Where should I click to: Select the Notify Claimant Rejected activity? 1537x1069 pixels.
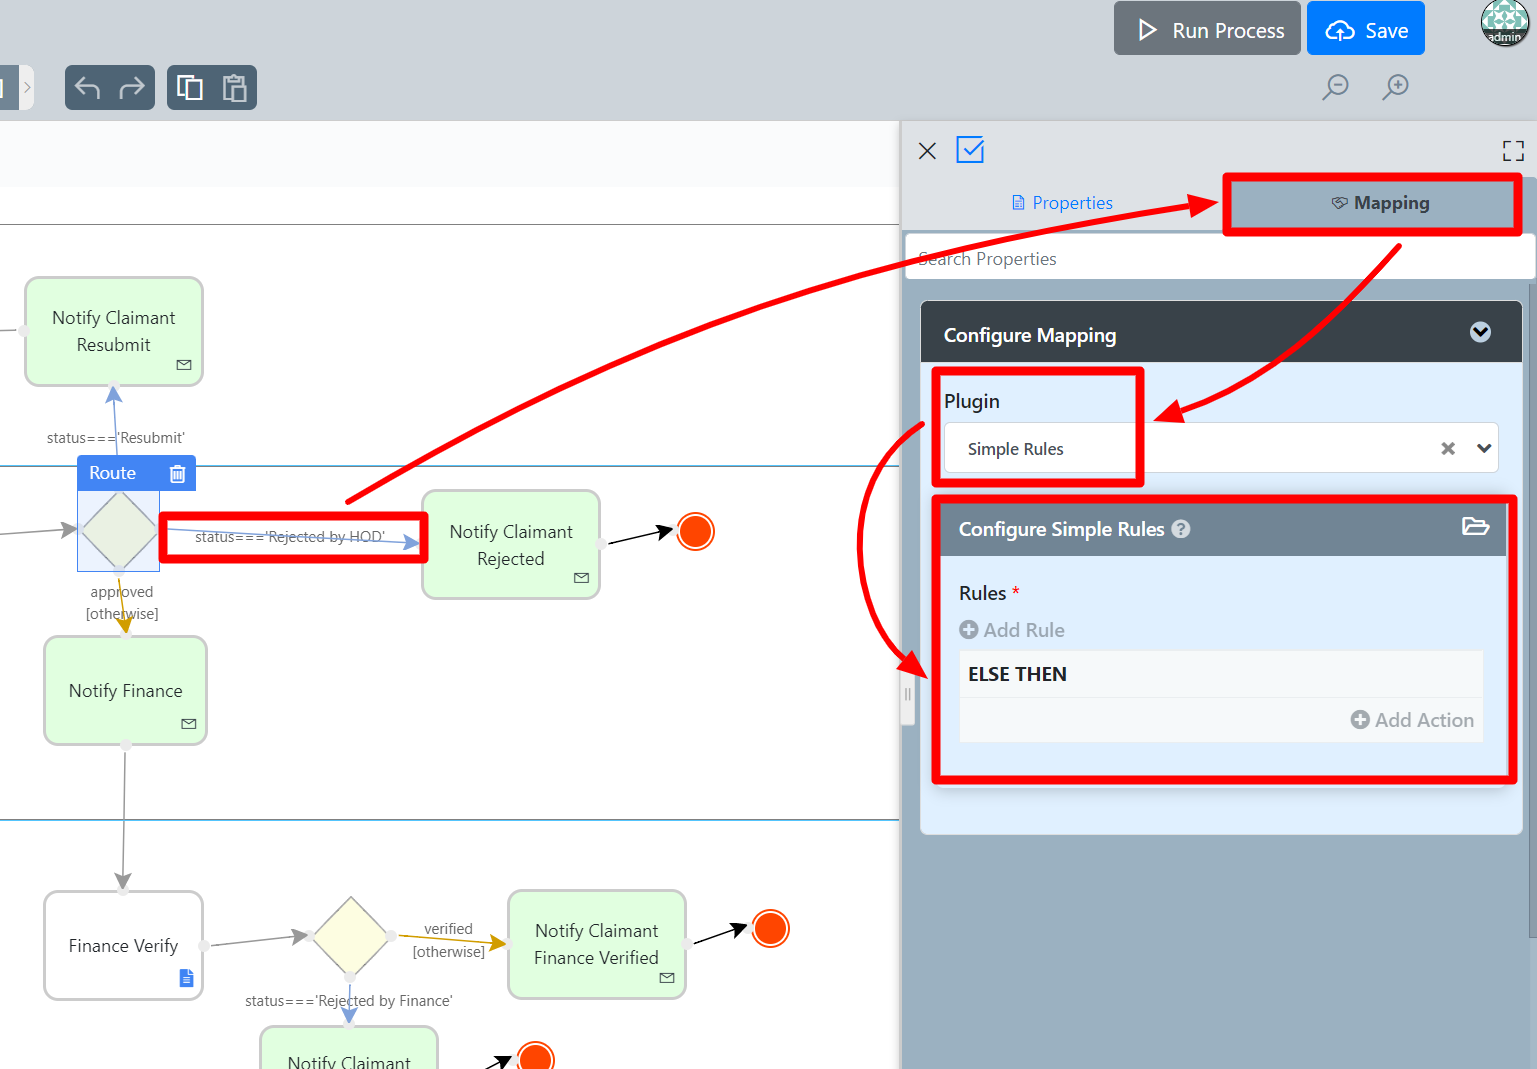[511, 545]
